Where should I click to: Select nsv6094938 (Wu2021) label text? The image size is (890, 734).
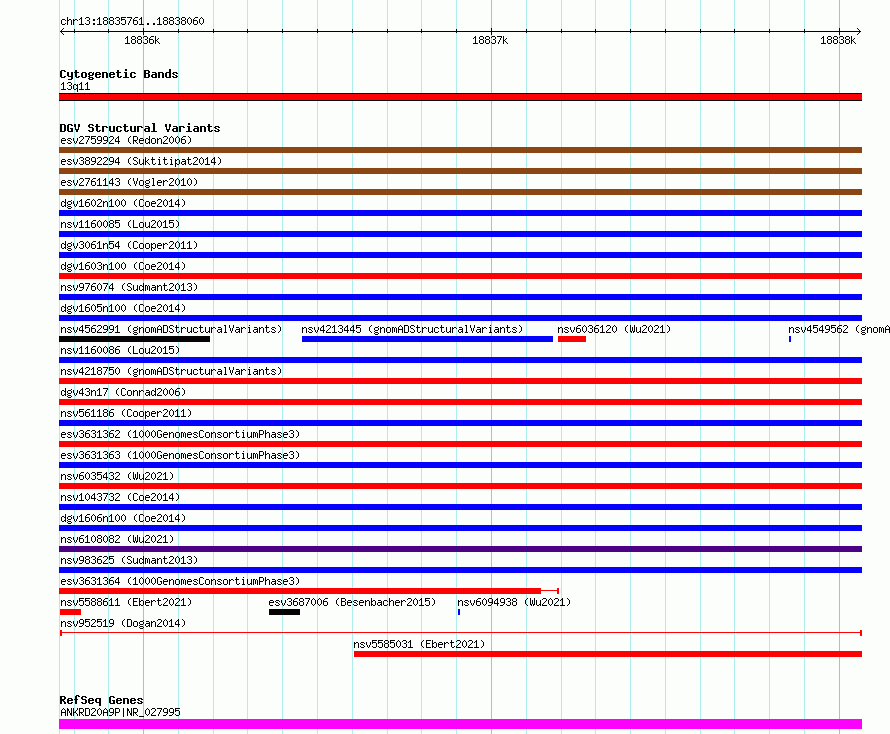tap(514, 602)
